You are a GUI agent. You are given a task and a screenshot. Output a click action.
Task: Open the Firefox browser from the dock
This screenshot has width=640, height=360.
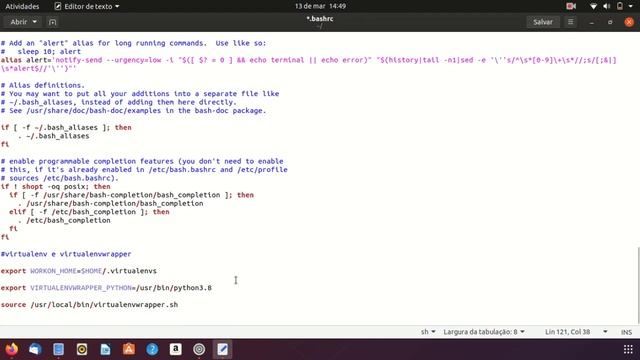pos(12,349)
